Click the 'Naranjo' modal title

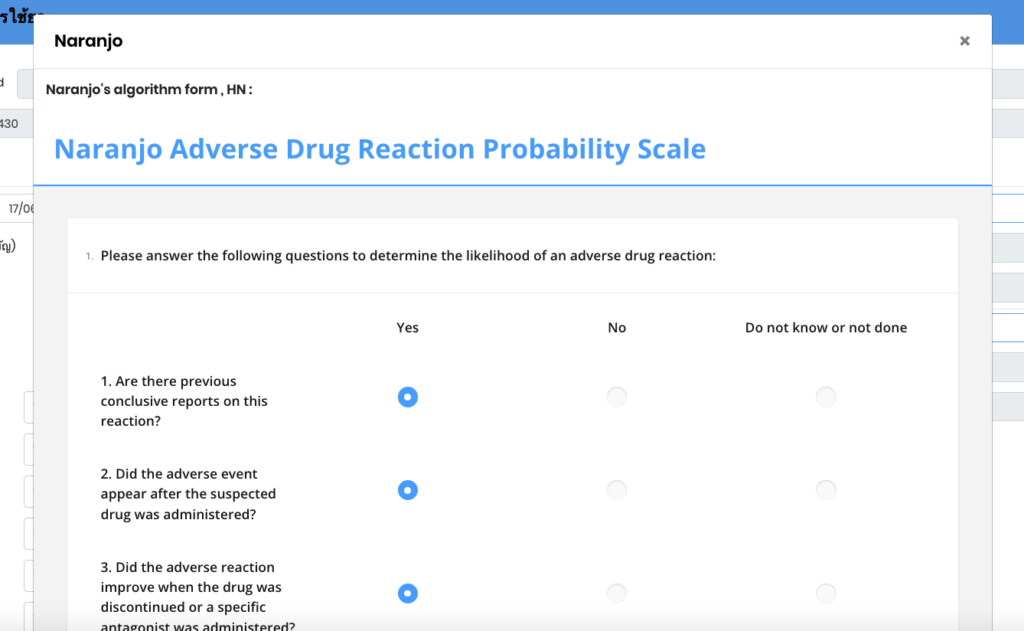pyautogui.click(x=88, y=41)
